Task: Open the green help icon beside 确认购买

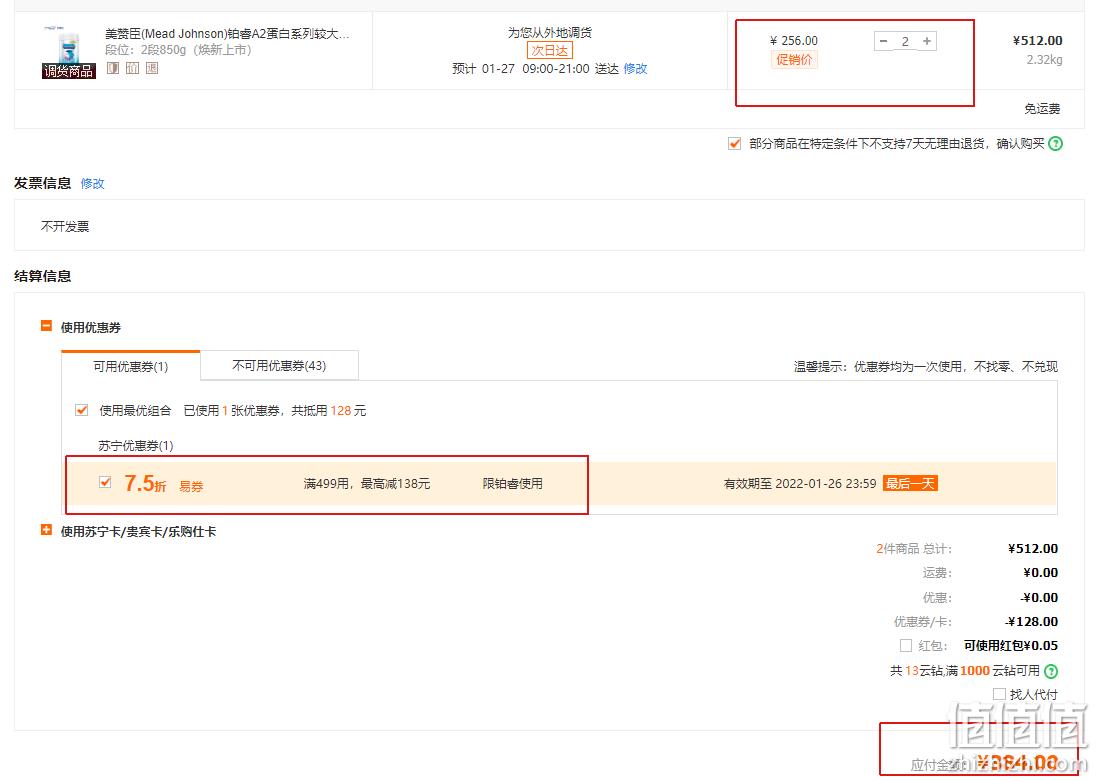Action: tap(1056, 143)
